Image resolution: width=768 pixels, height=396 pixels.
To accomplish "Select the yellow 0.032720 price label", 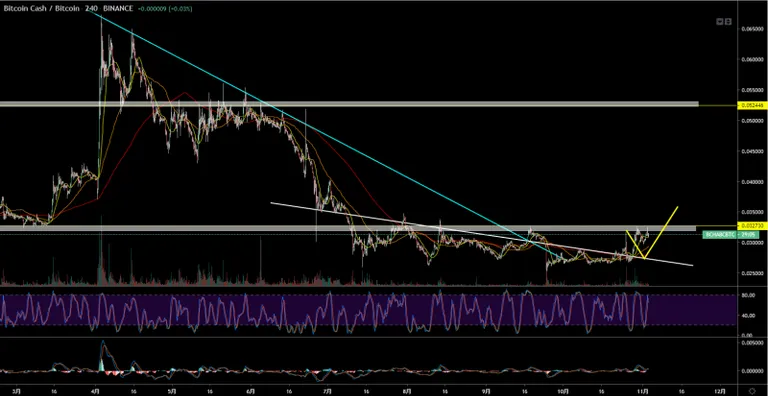I will pyautogui.click(x=752, y=225).
